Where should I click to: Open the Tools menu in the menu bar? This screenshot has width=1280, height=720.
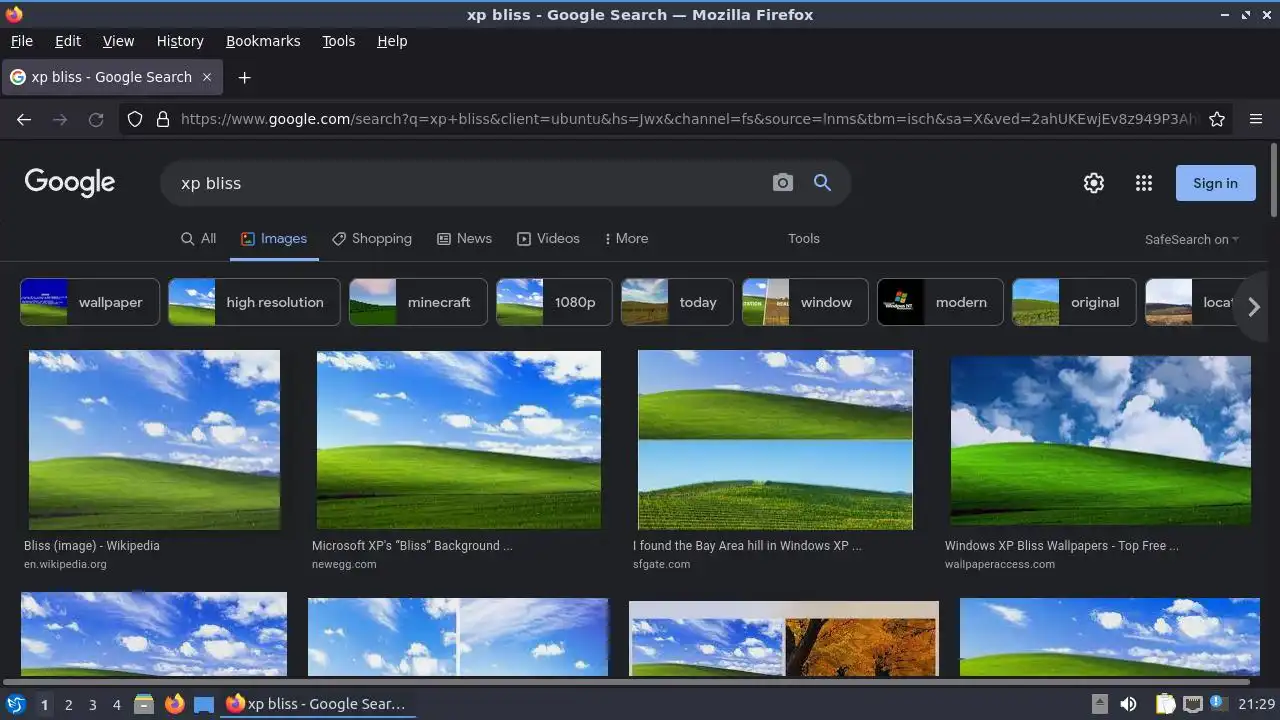(338, 41)
